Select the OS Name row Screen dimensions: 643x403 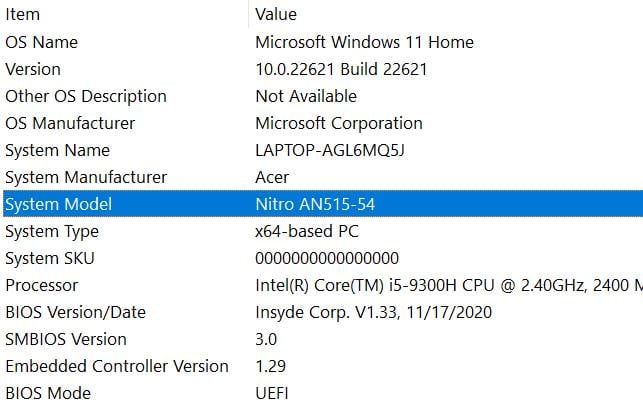pos(41,42)
